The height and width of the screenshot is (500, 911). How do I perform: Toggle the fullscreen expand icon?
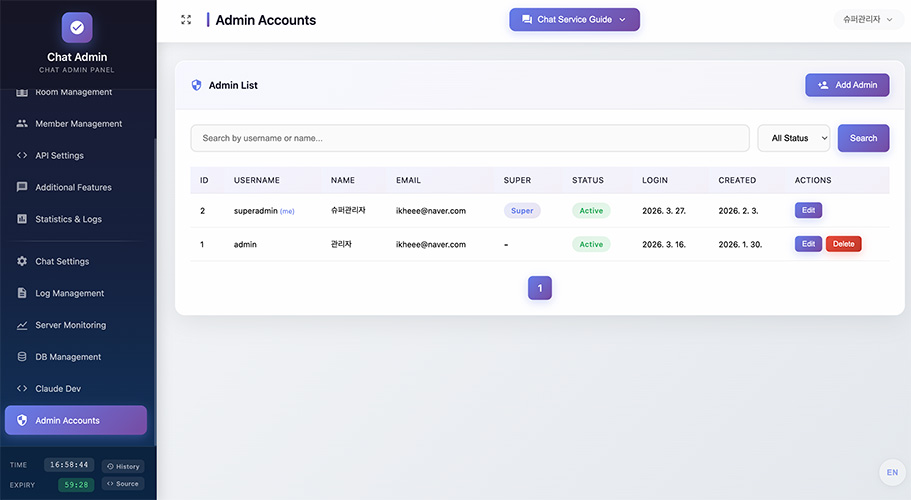[186, 20]
